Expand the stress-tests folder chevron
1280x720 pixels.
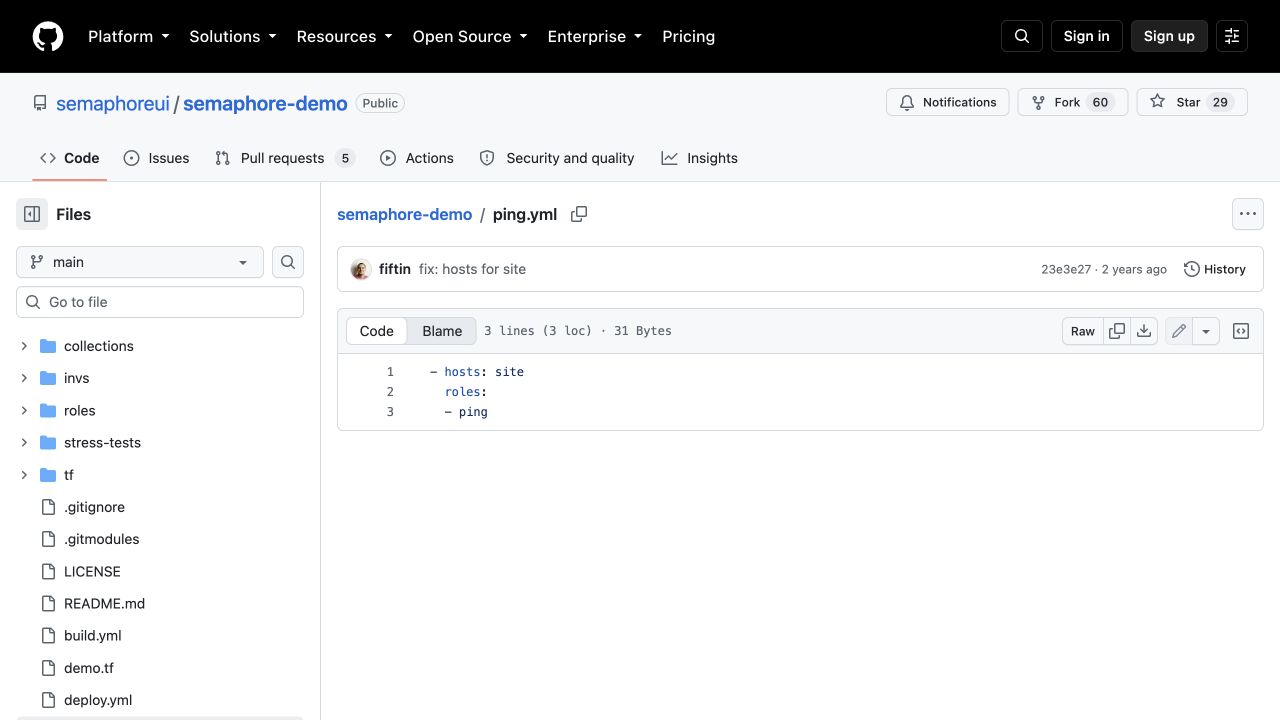[24, 442]
